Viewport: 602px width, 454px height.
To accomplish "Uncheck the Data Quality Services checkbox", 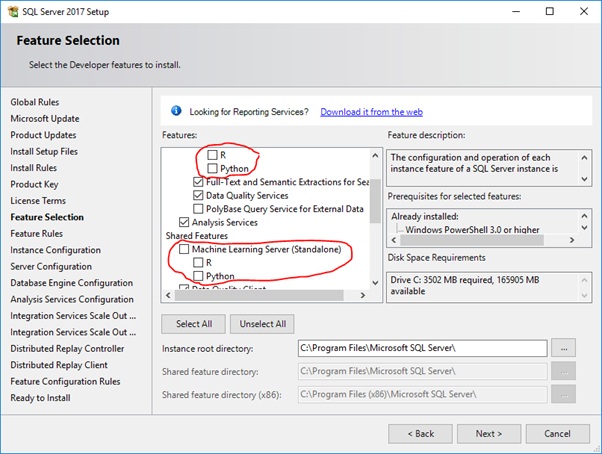I will tap(198, 195).
